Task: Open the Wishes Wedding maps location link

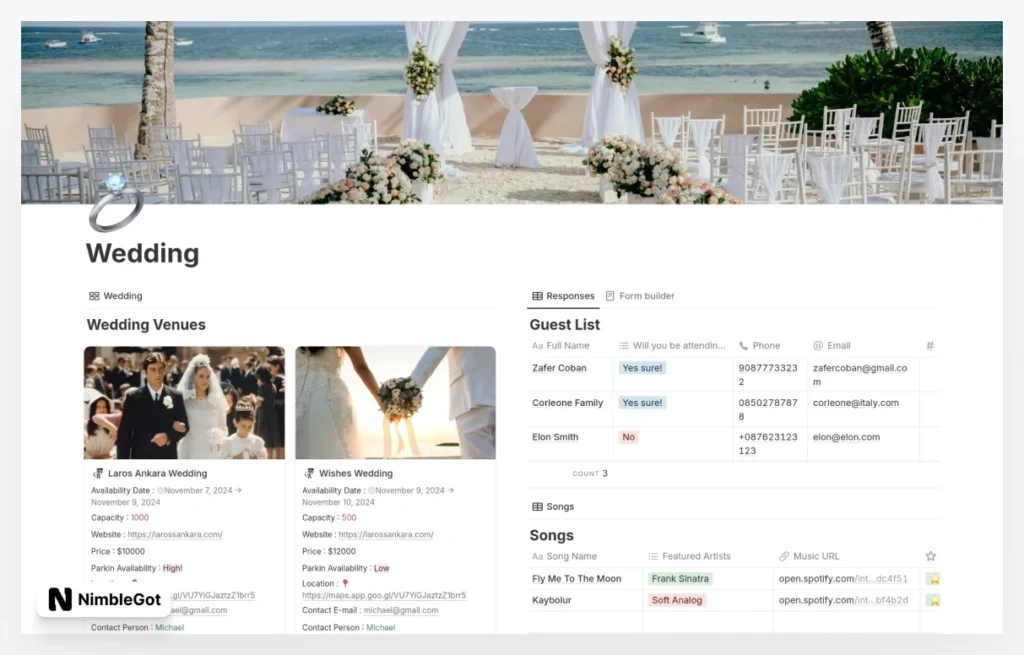Action: [384, 596]
